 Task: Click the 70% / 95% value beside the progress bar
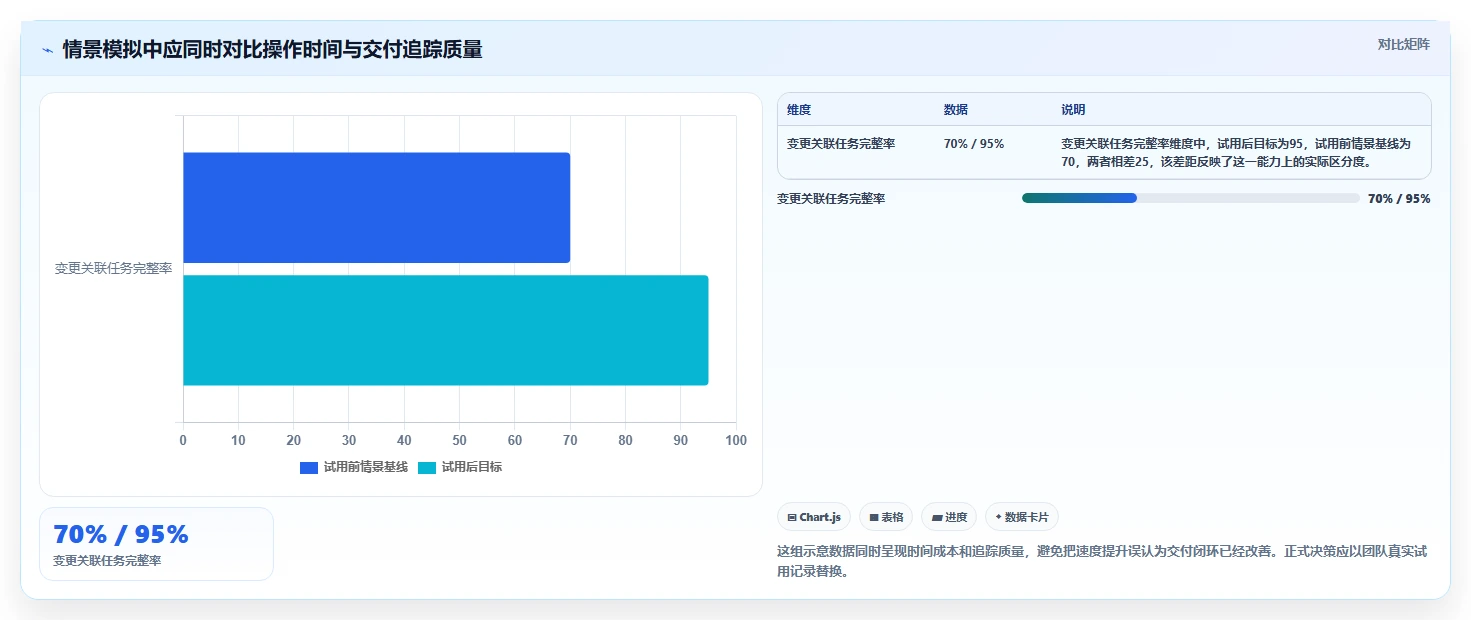[1399, 199]
